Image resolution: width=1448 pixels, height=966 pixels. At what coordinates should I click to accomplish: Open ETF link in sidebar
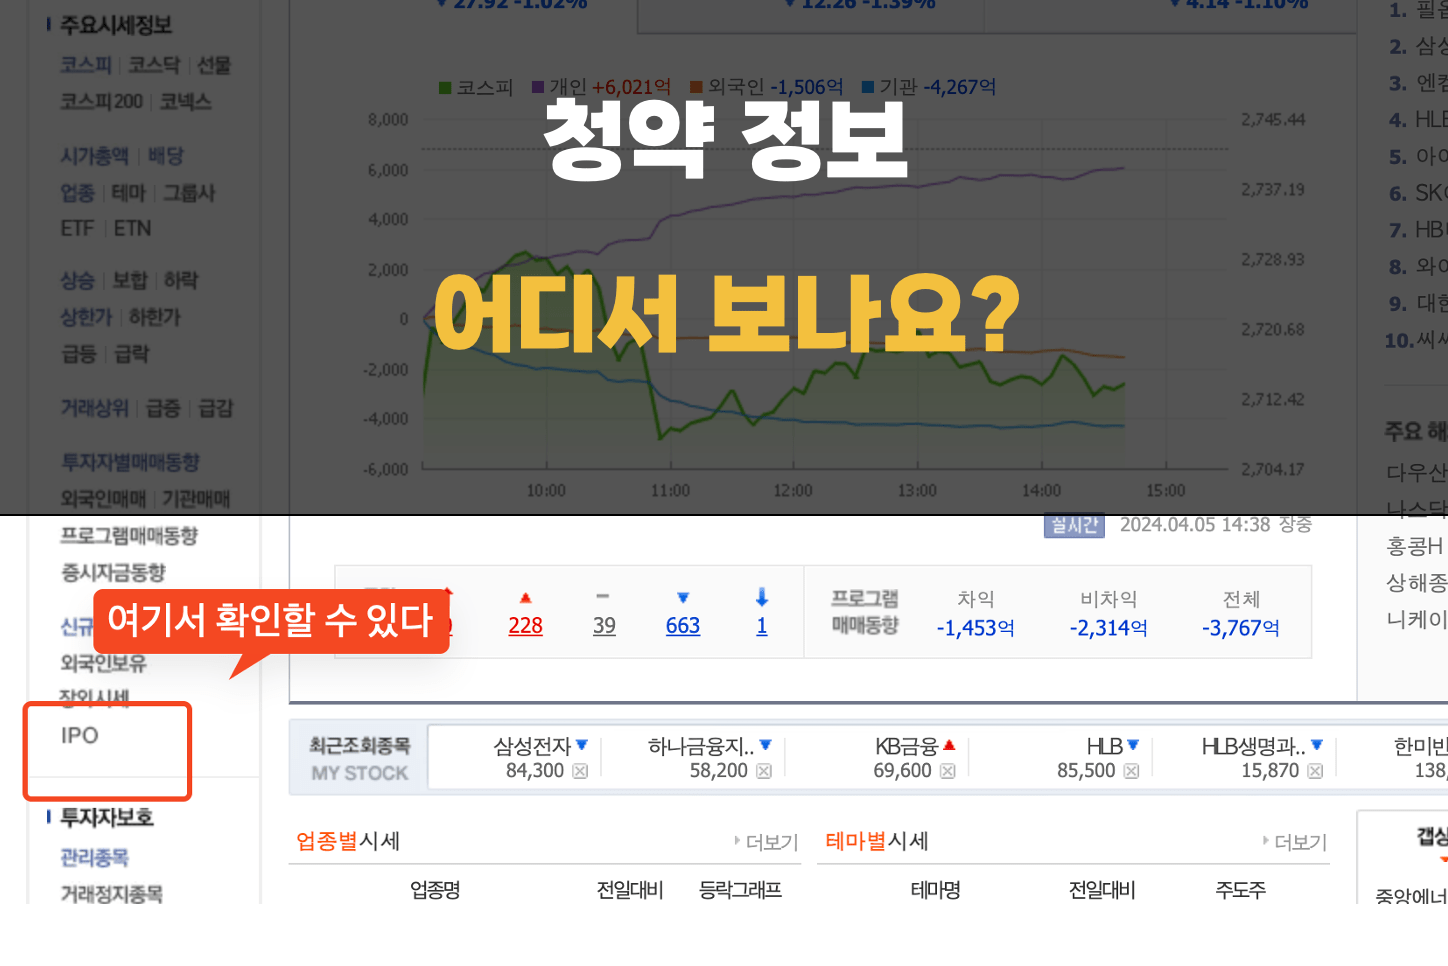(x=77, y=229)
